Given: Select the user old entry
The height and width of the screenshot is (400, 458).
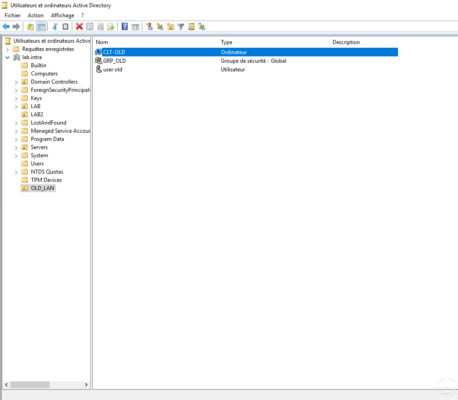Looking at the screenshot, I should (x=112, y=69).
